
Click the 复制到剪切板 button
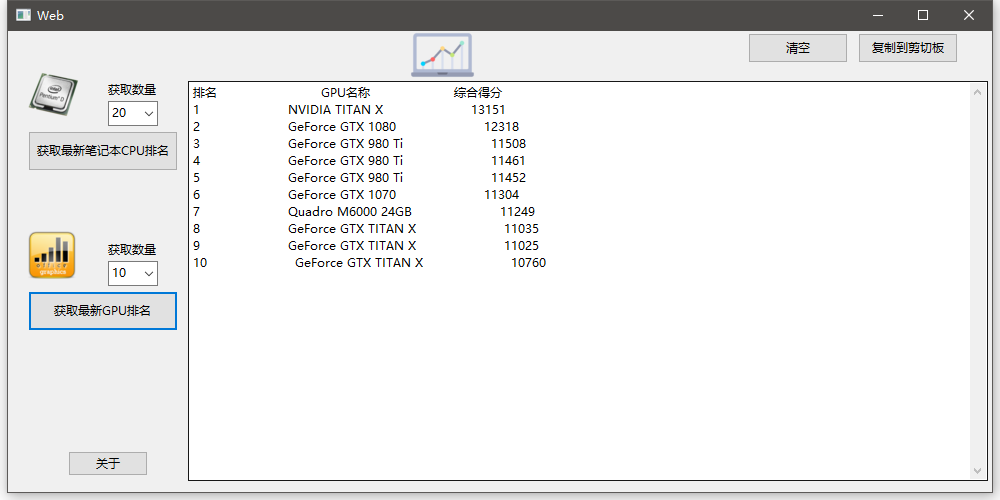(x=908, y=48)
